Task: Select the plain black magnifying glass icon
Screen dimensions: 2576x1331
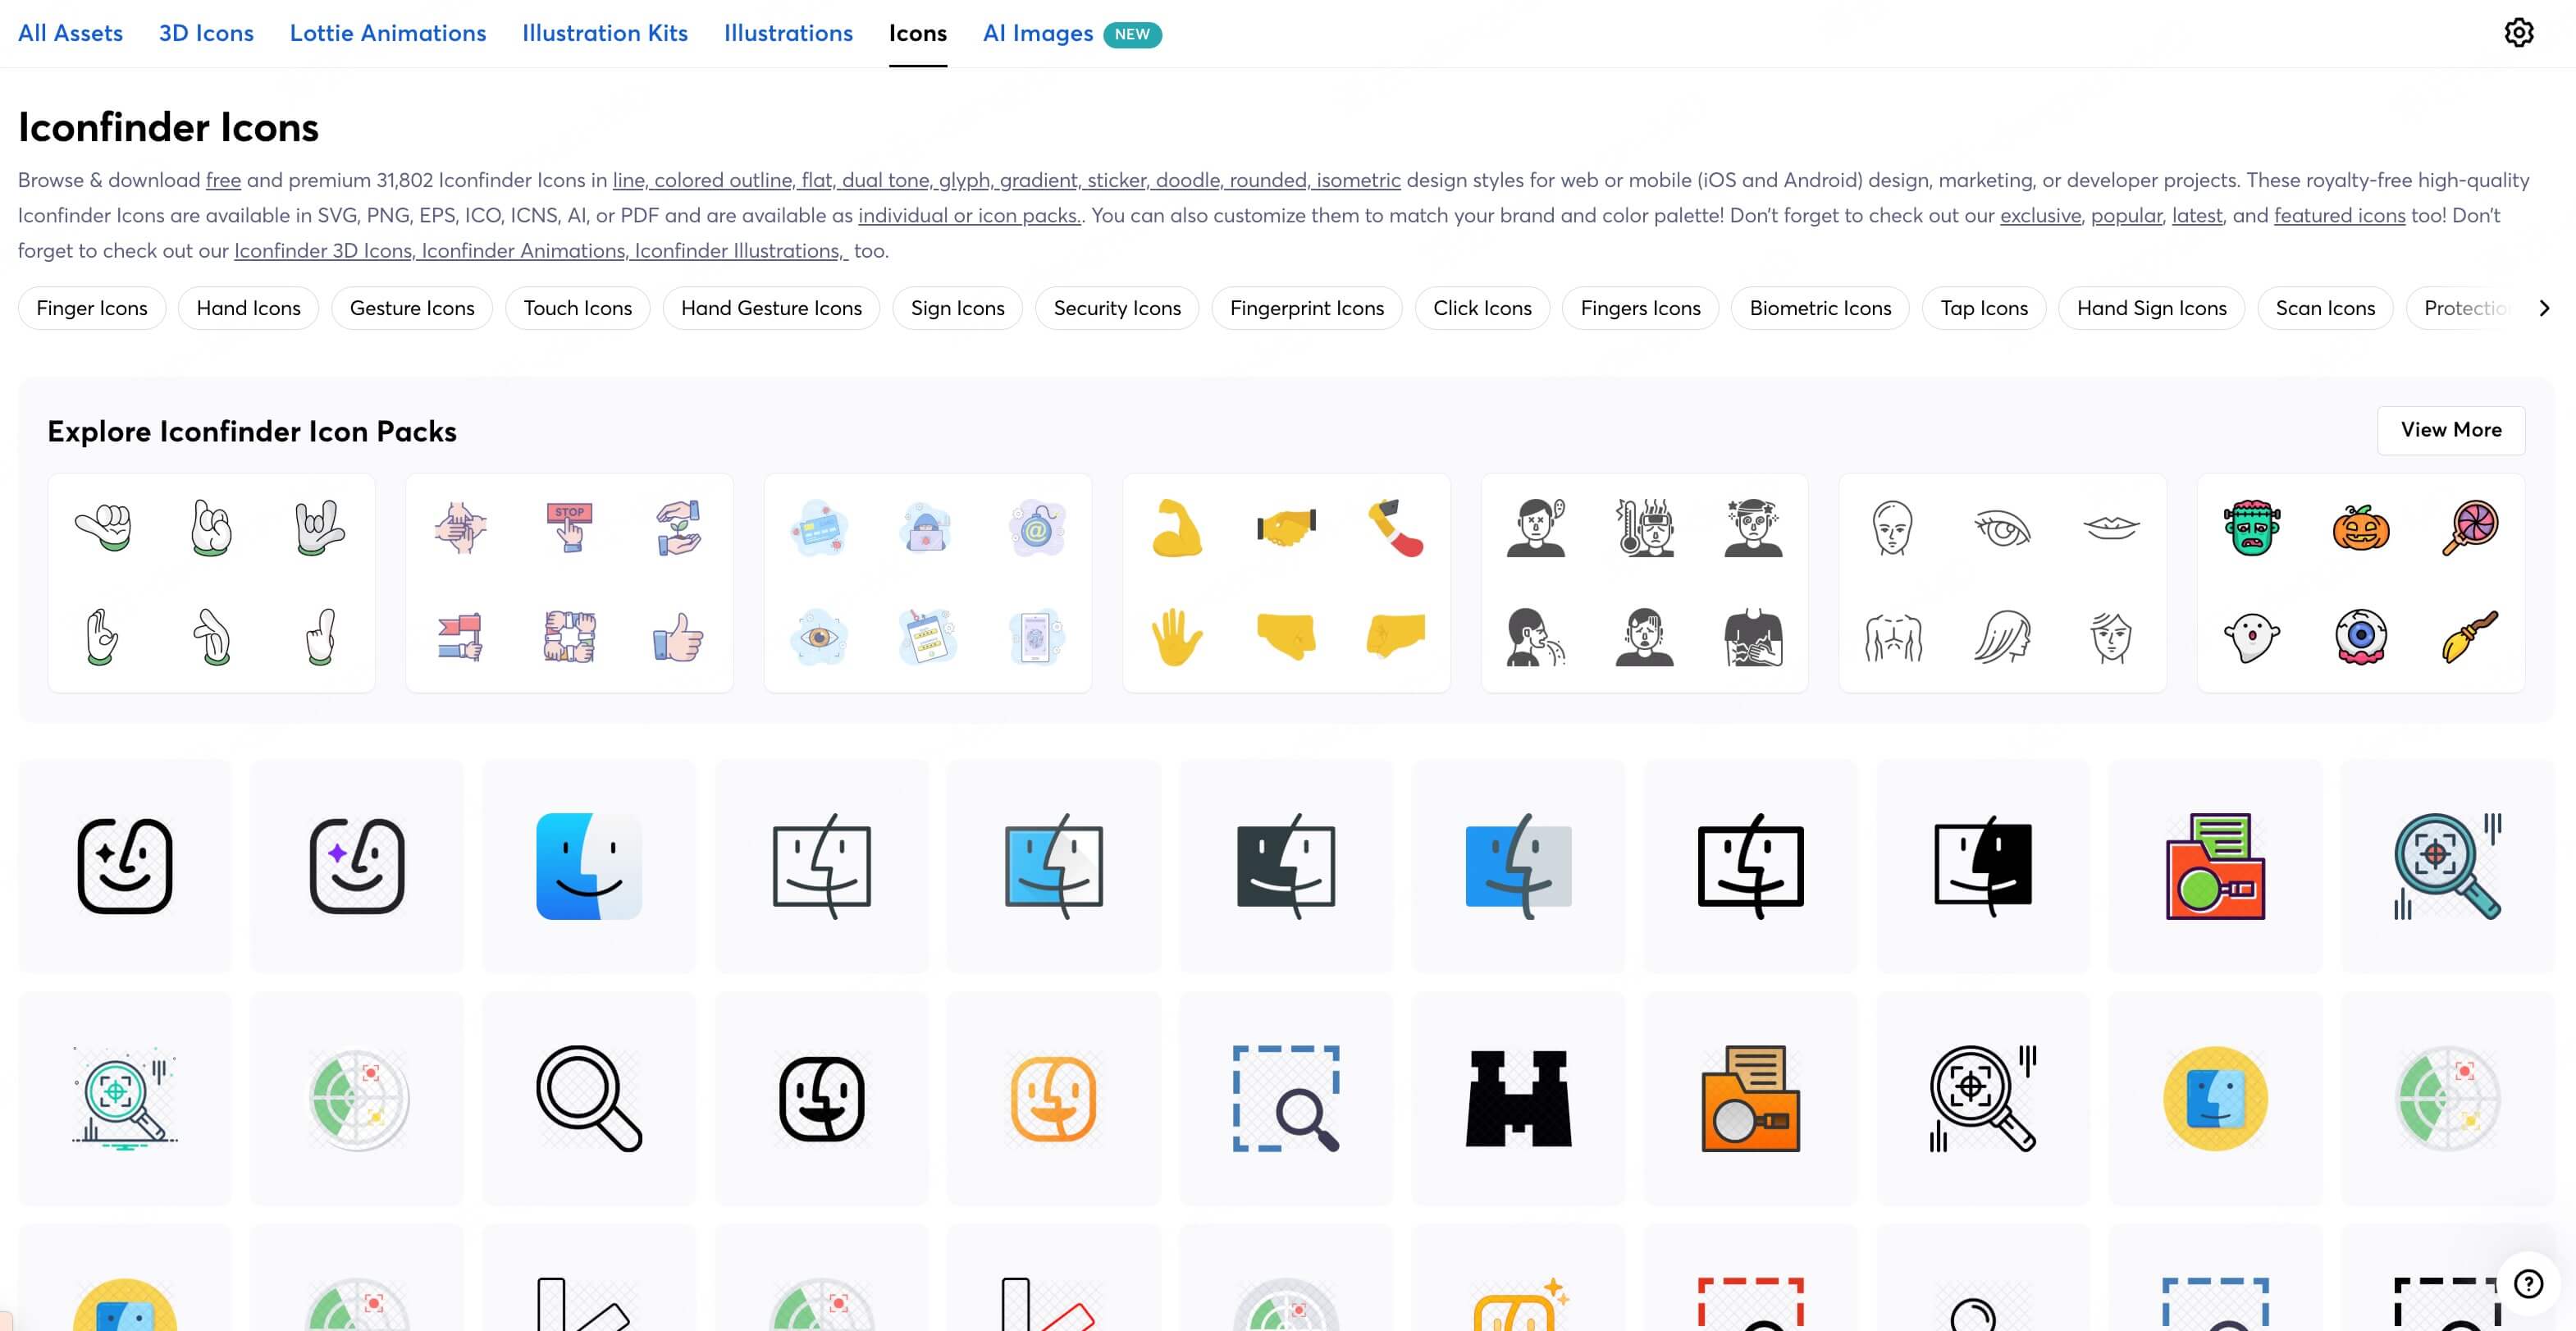Action: pyautogui.click(x=589, y=1098)
